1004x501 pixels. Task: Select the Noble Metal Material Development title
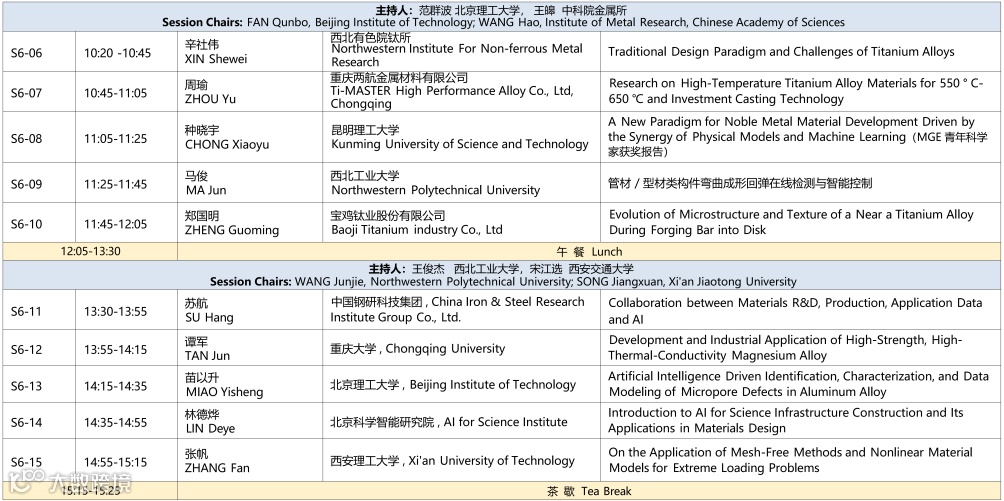[798, 136]
